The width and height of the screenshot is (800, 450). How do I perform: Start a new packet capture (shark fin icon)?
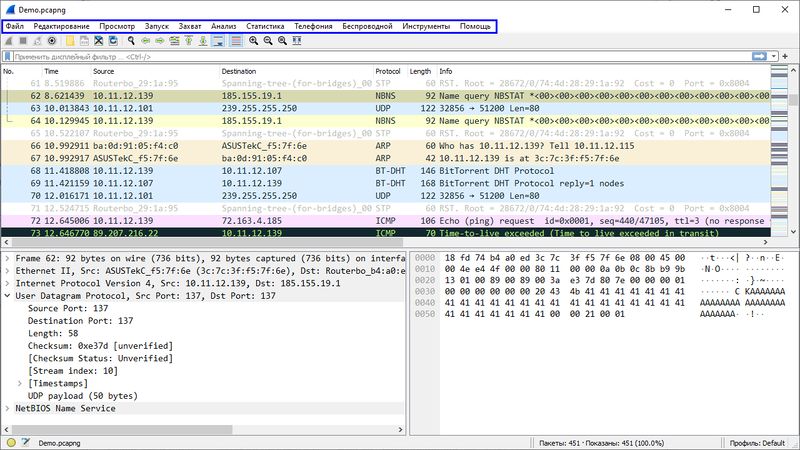coord(9,41)
